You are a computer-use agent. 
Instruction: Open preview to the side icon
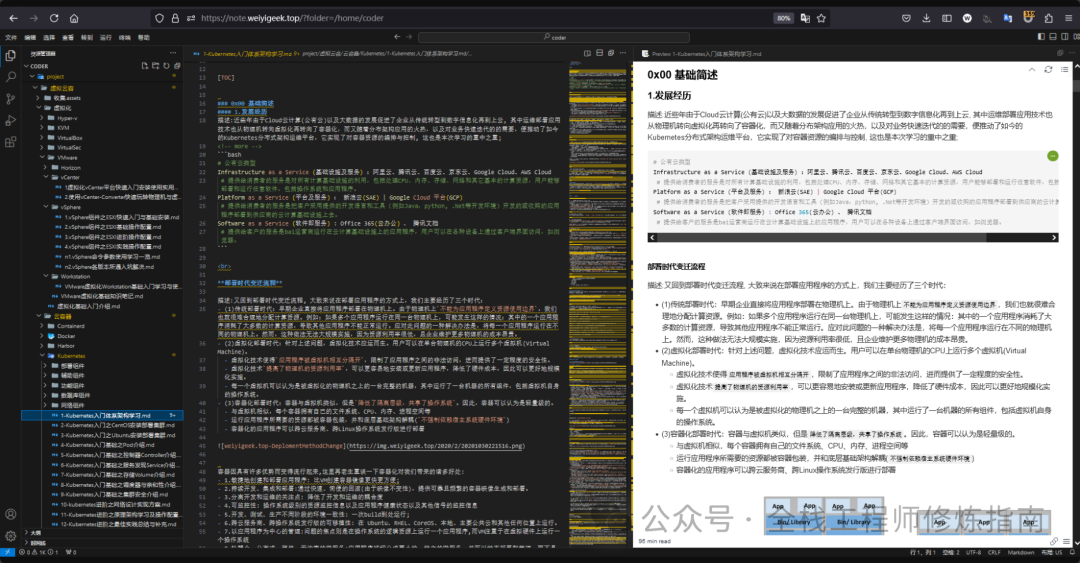588,53
